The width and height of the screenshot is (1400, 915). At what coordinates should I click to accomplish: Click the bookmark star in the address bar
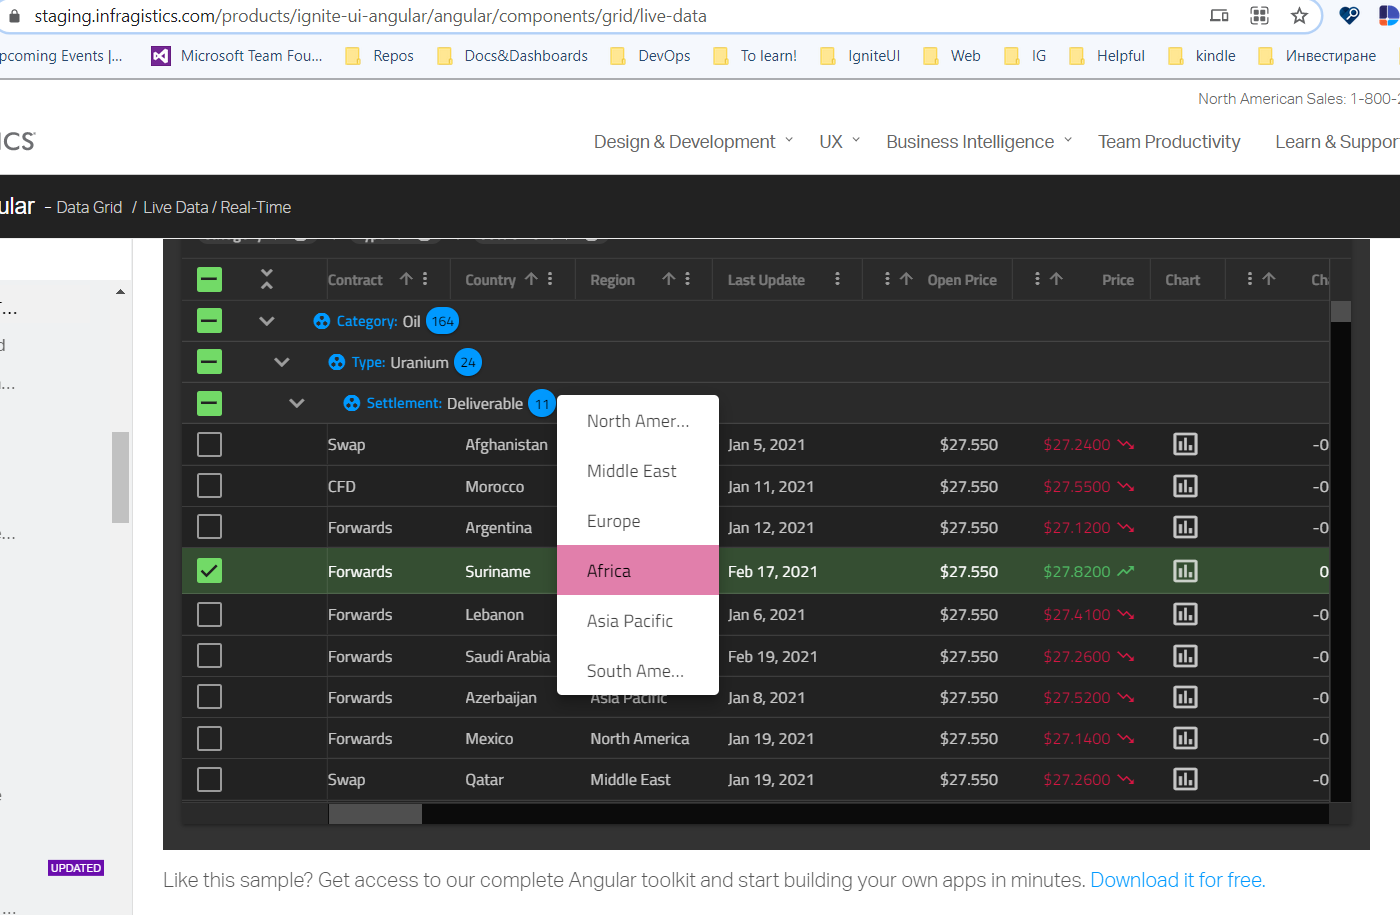click(1299, 16)
